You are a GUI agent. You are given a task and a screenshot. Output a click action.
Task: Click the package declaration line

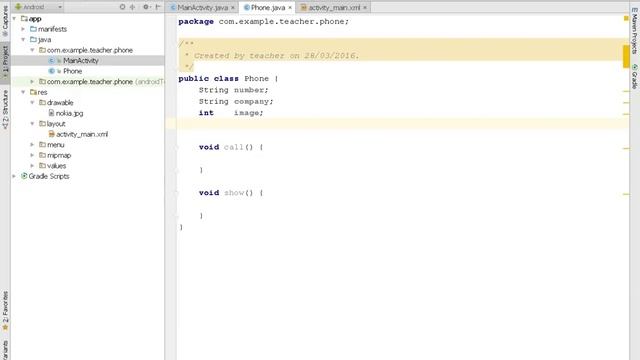pos(264,22)
